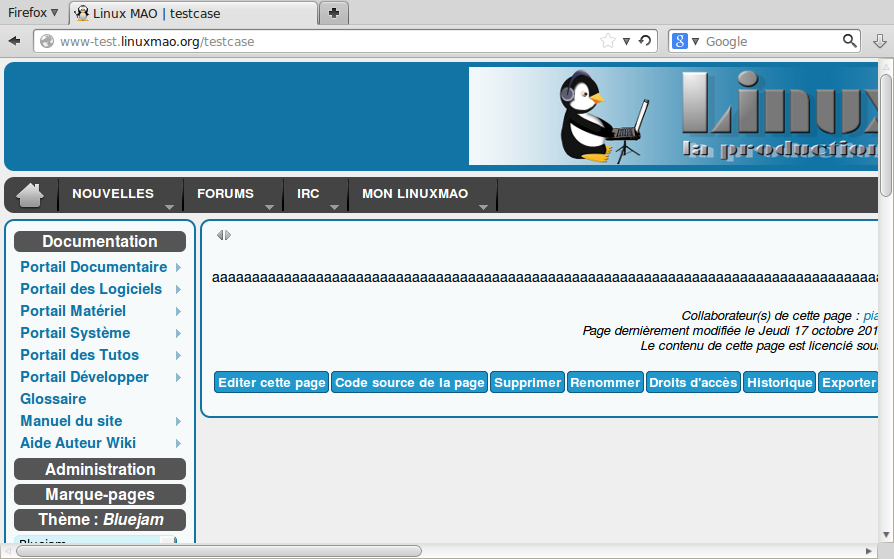894x559 pixels.
Task: Open Portail Système link
Action: (x=75, y=333)
